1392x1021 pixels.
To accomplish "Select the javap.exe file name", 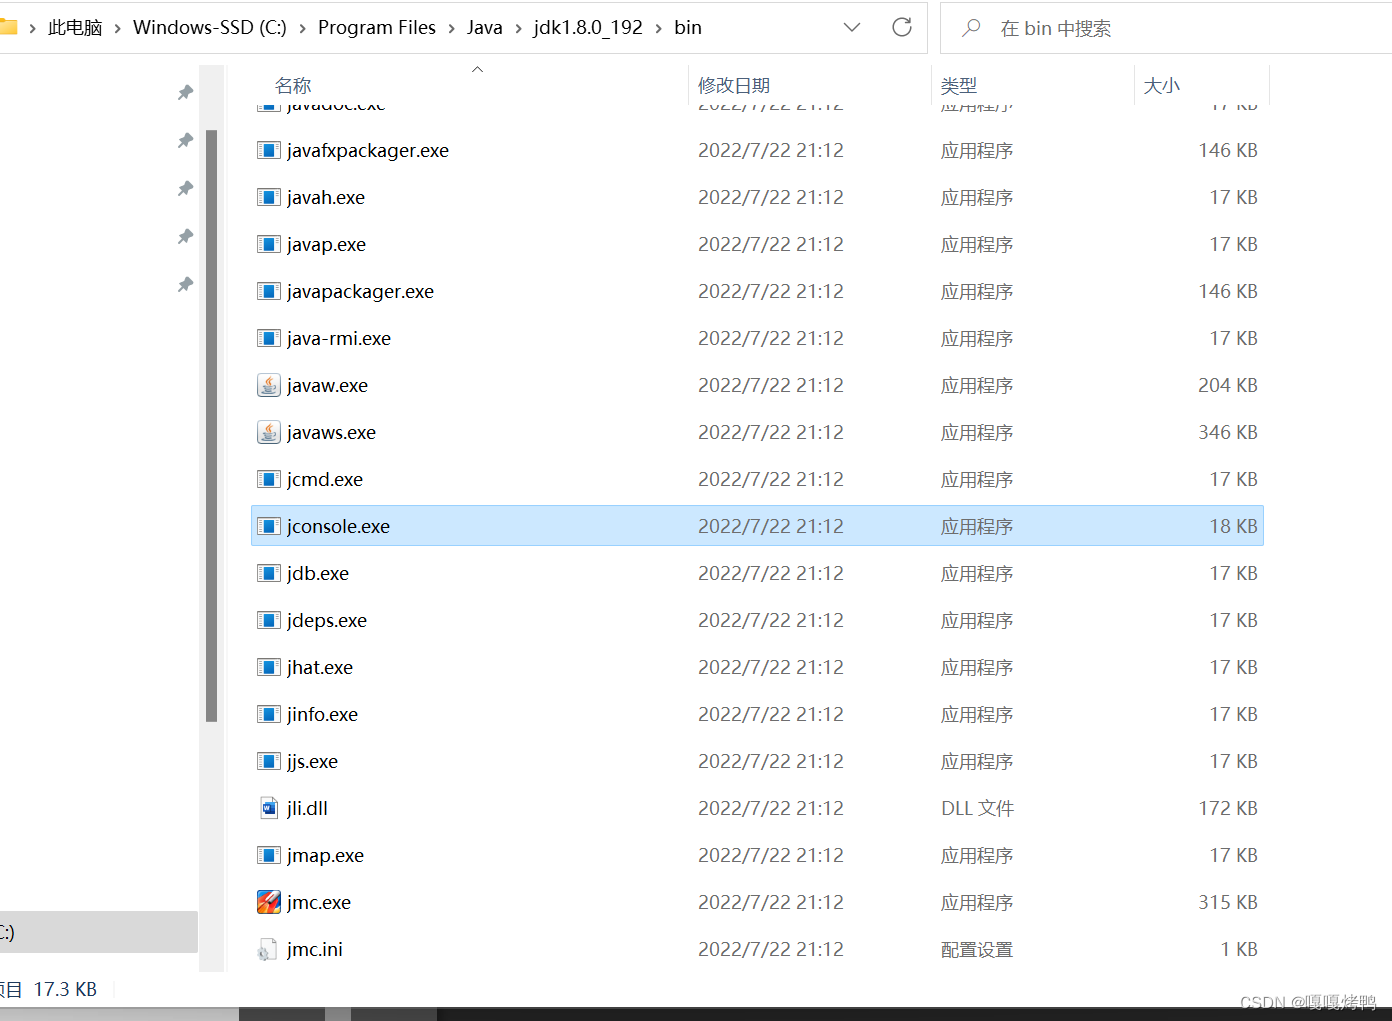I will tap(326, 244).
